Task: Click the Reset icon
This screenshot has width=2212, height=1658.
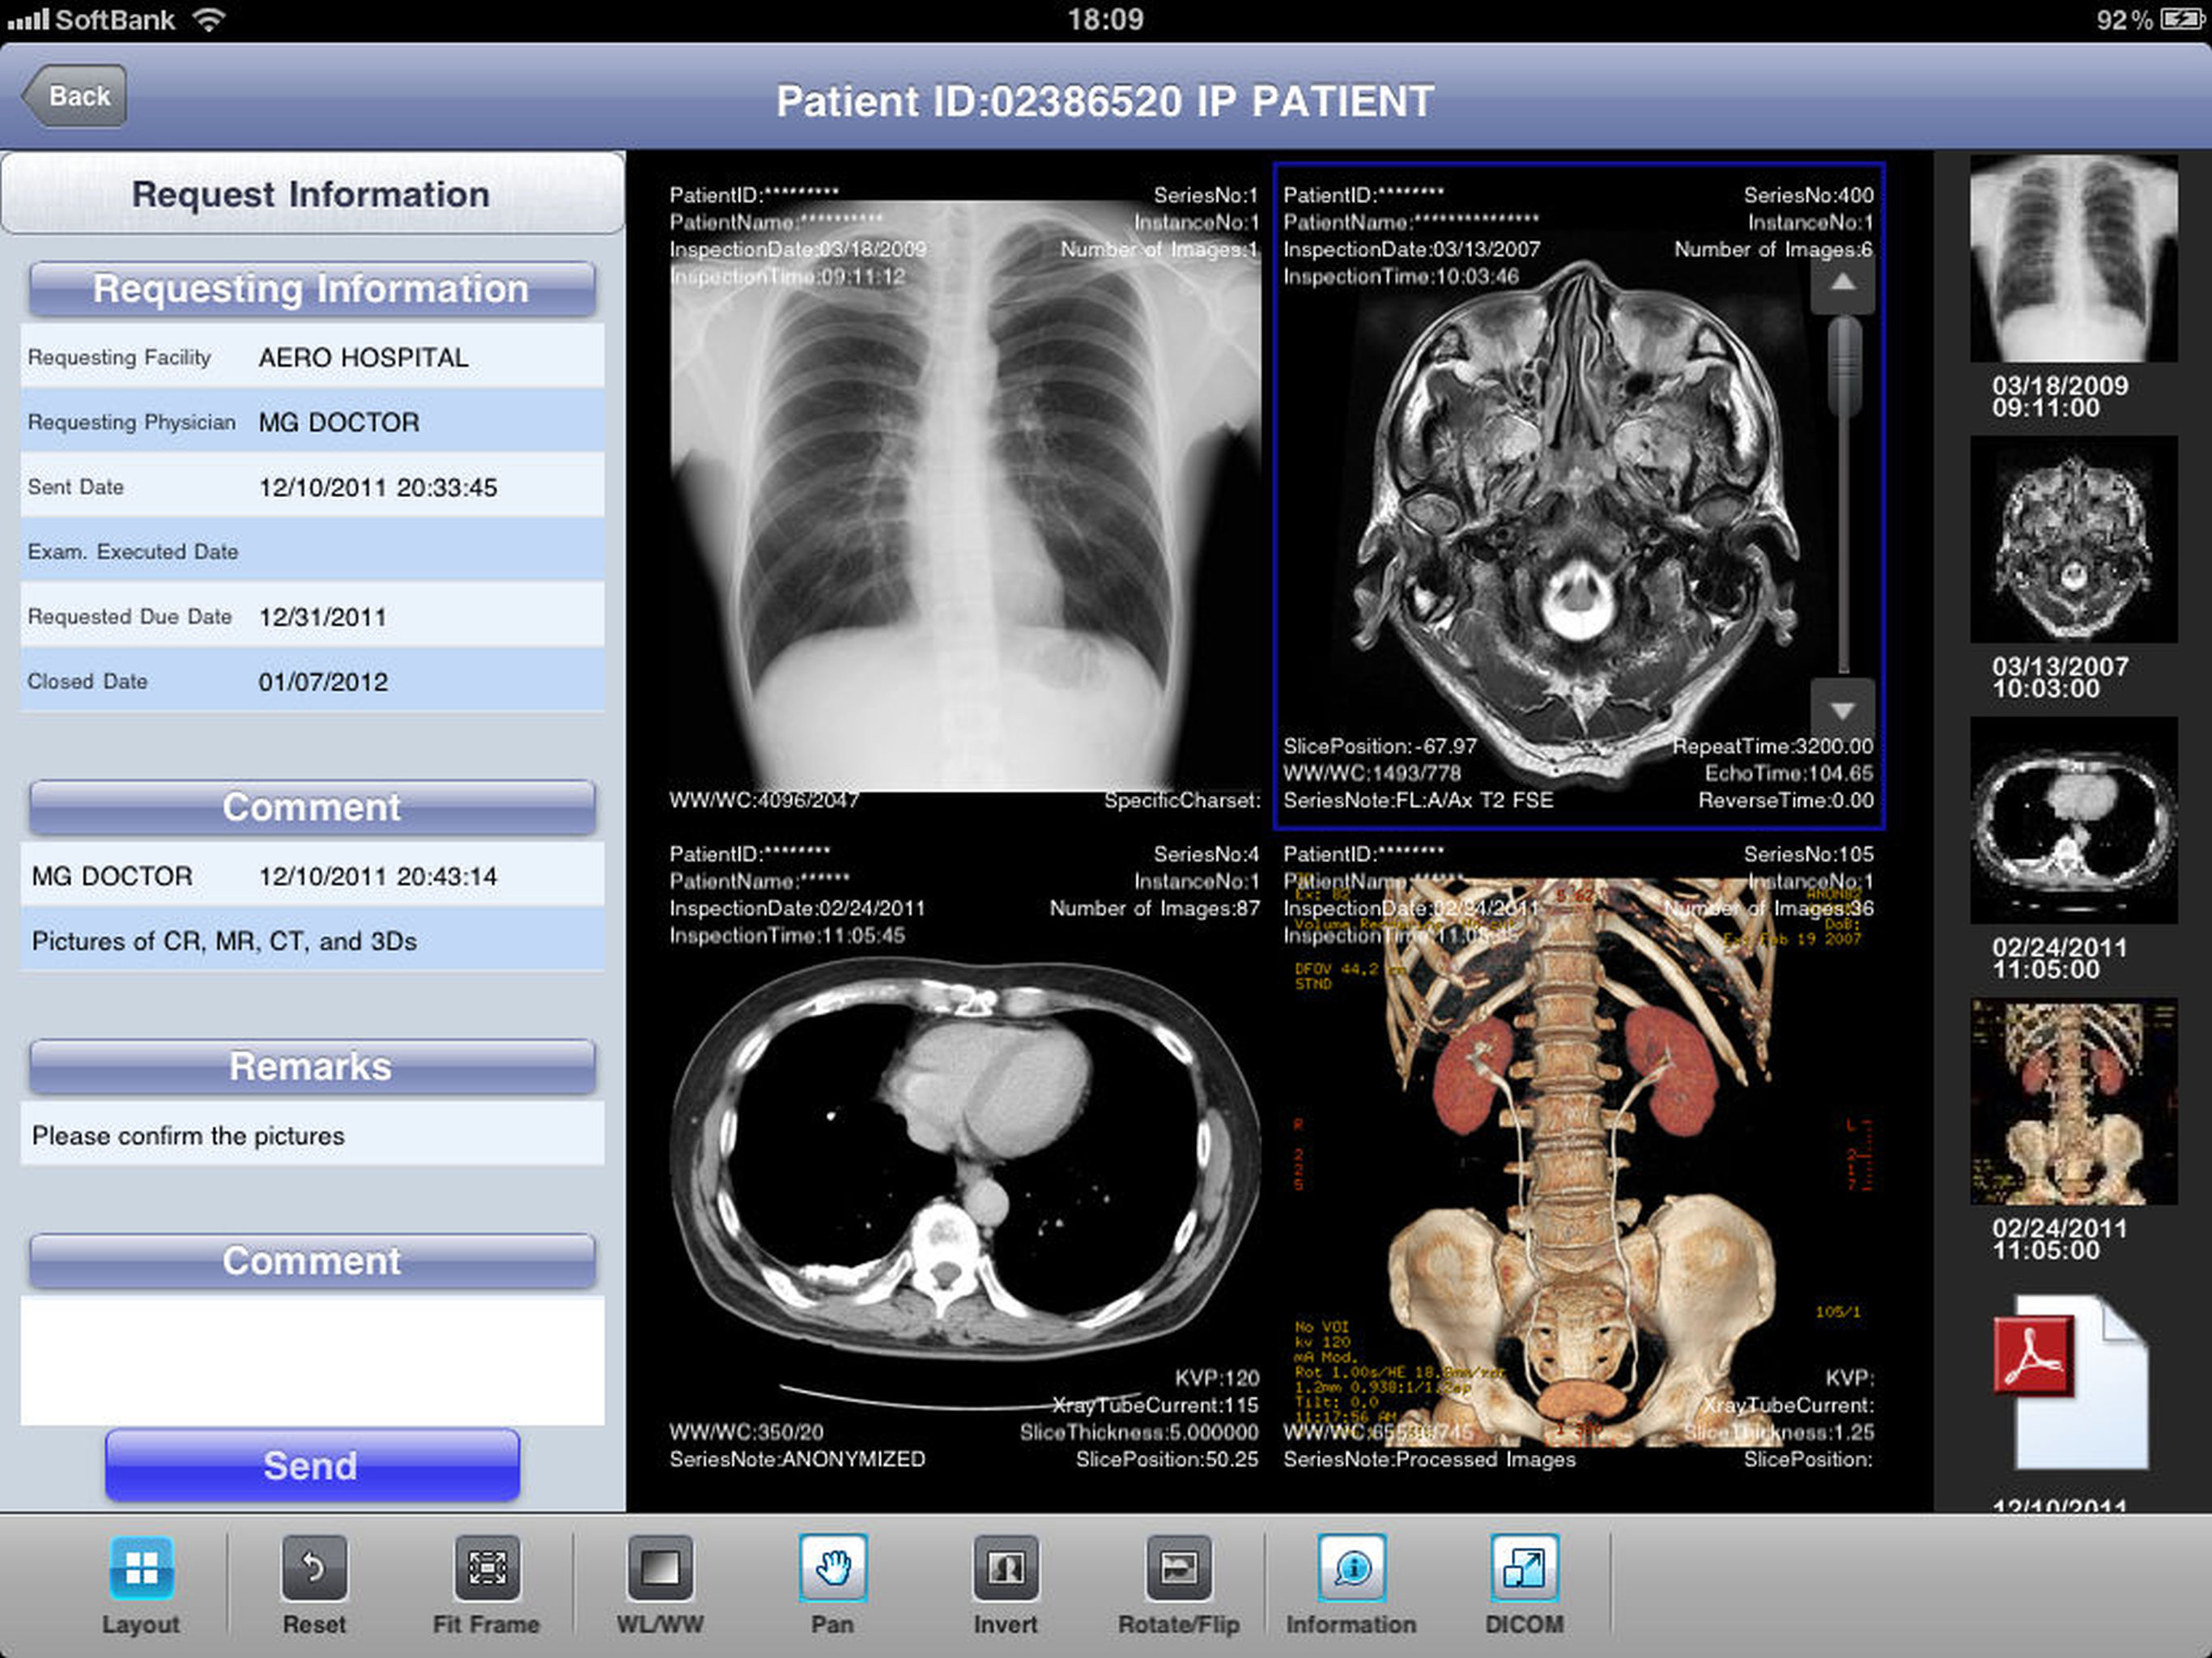Action: (x=314, y=1568)
